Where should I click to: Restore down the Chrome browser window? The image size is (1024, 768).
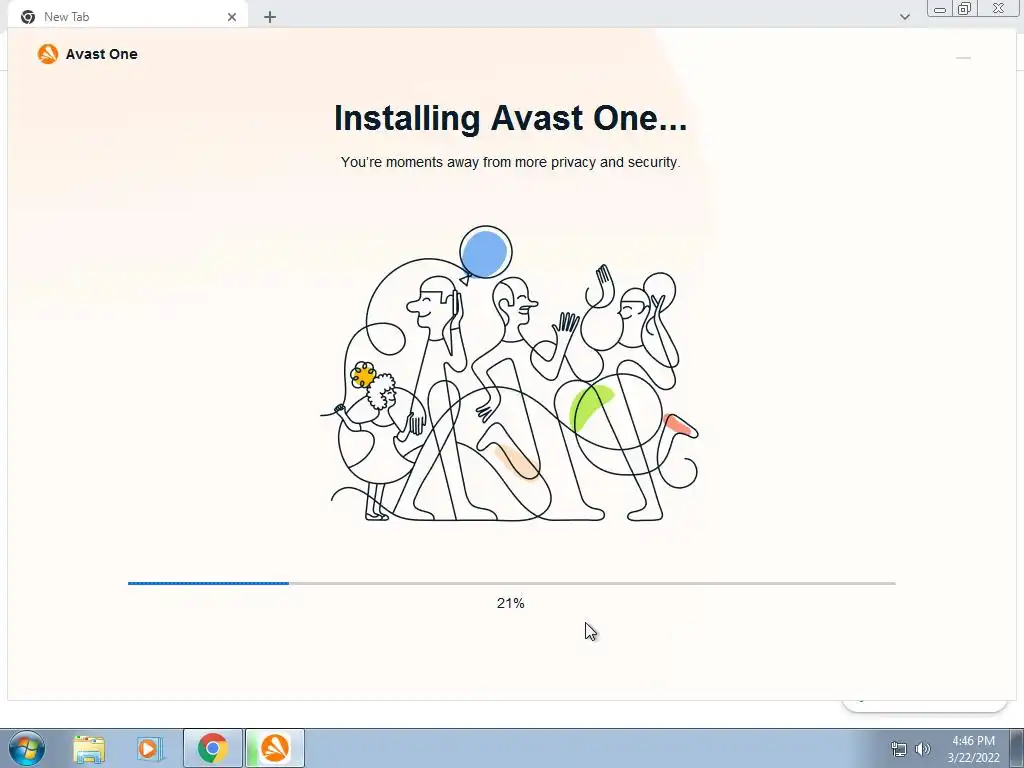click(965, 8)
